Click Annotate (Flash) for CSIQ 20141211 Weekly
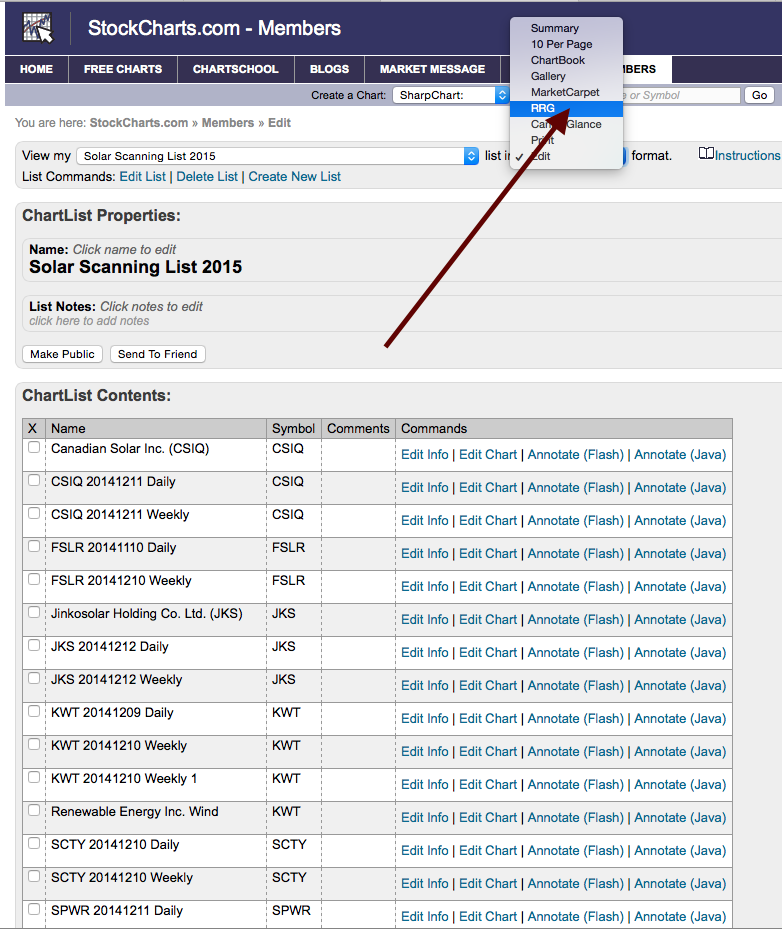This screenshot has width=782, height=929. tap(576, 521)
